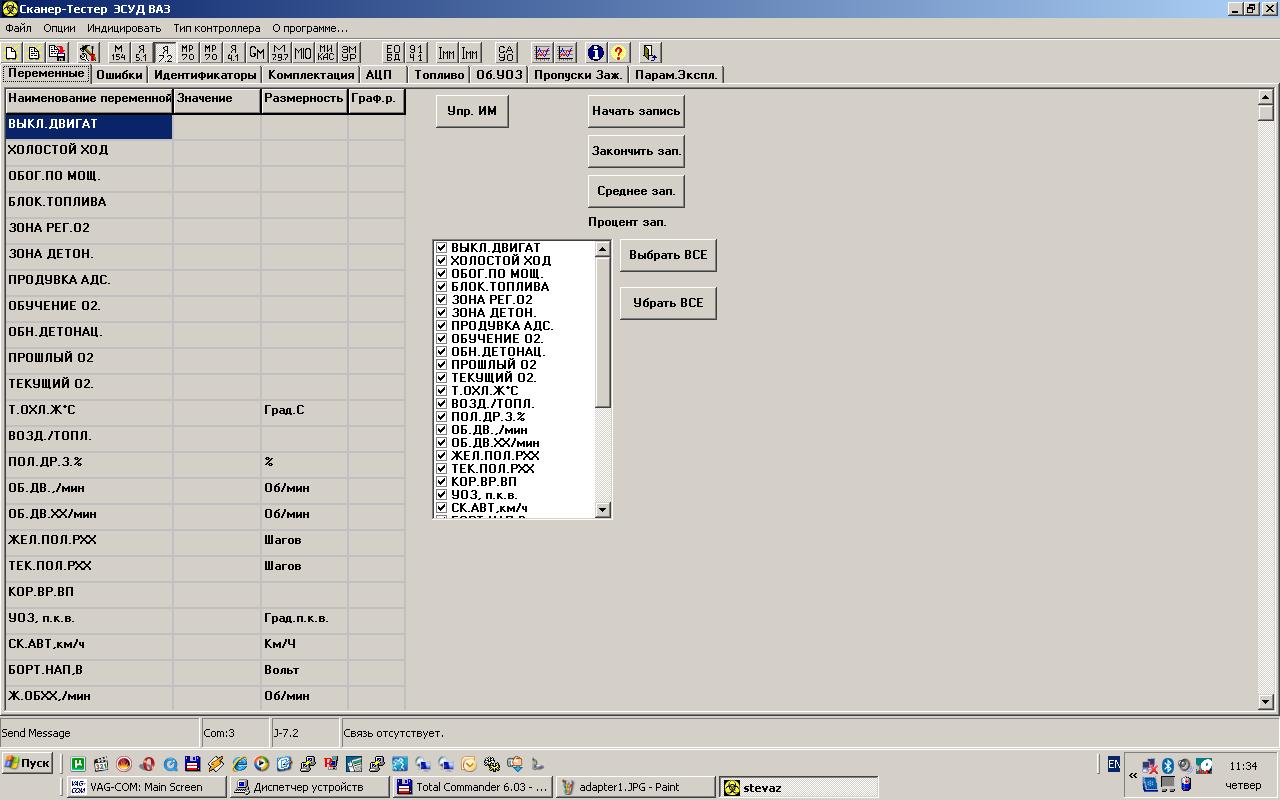Screen dimensions: 1280x800
Task: Uncheck ВЫКЛ.ДВИГАТ in the variable checklist
Action: click(x=441, y=247)
